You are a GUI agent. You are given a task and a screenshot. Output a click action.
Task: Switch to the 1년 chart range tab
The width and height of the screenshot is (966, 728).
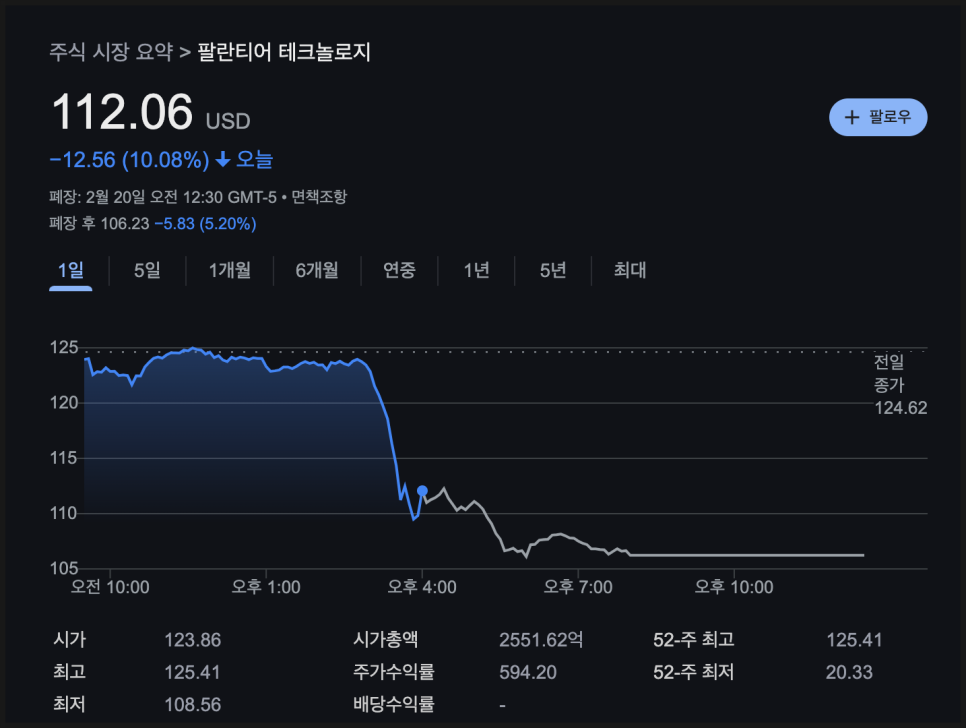476,270
